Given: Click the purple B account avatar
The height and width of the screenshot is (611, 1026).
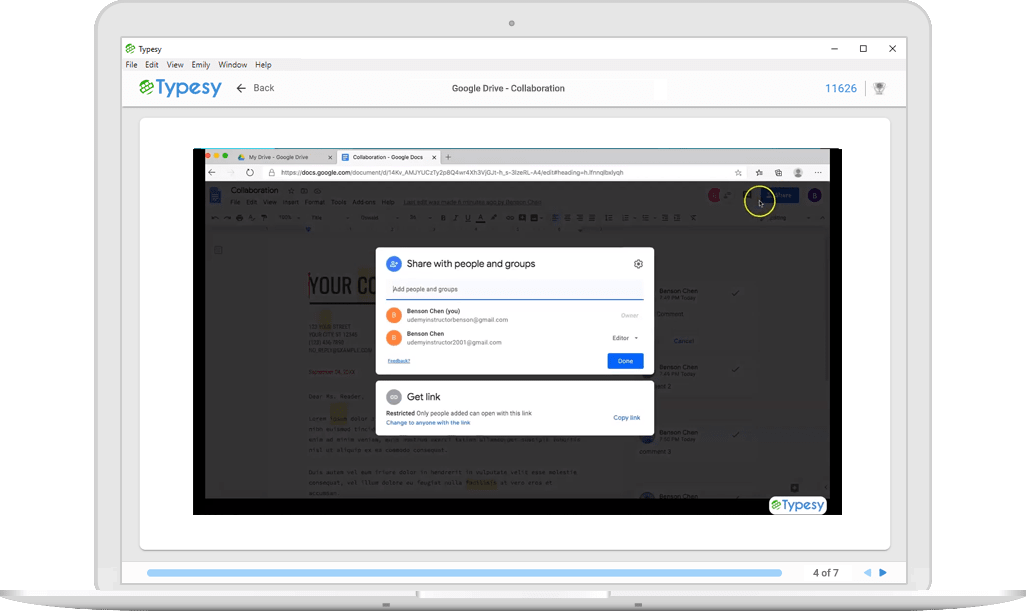Looking at the screenshot, I should (x=814, y=195).
